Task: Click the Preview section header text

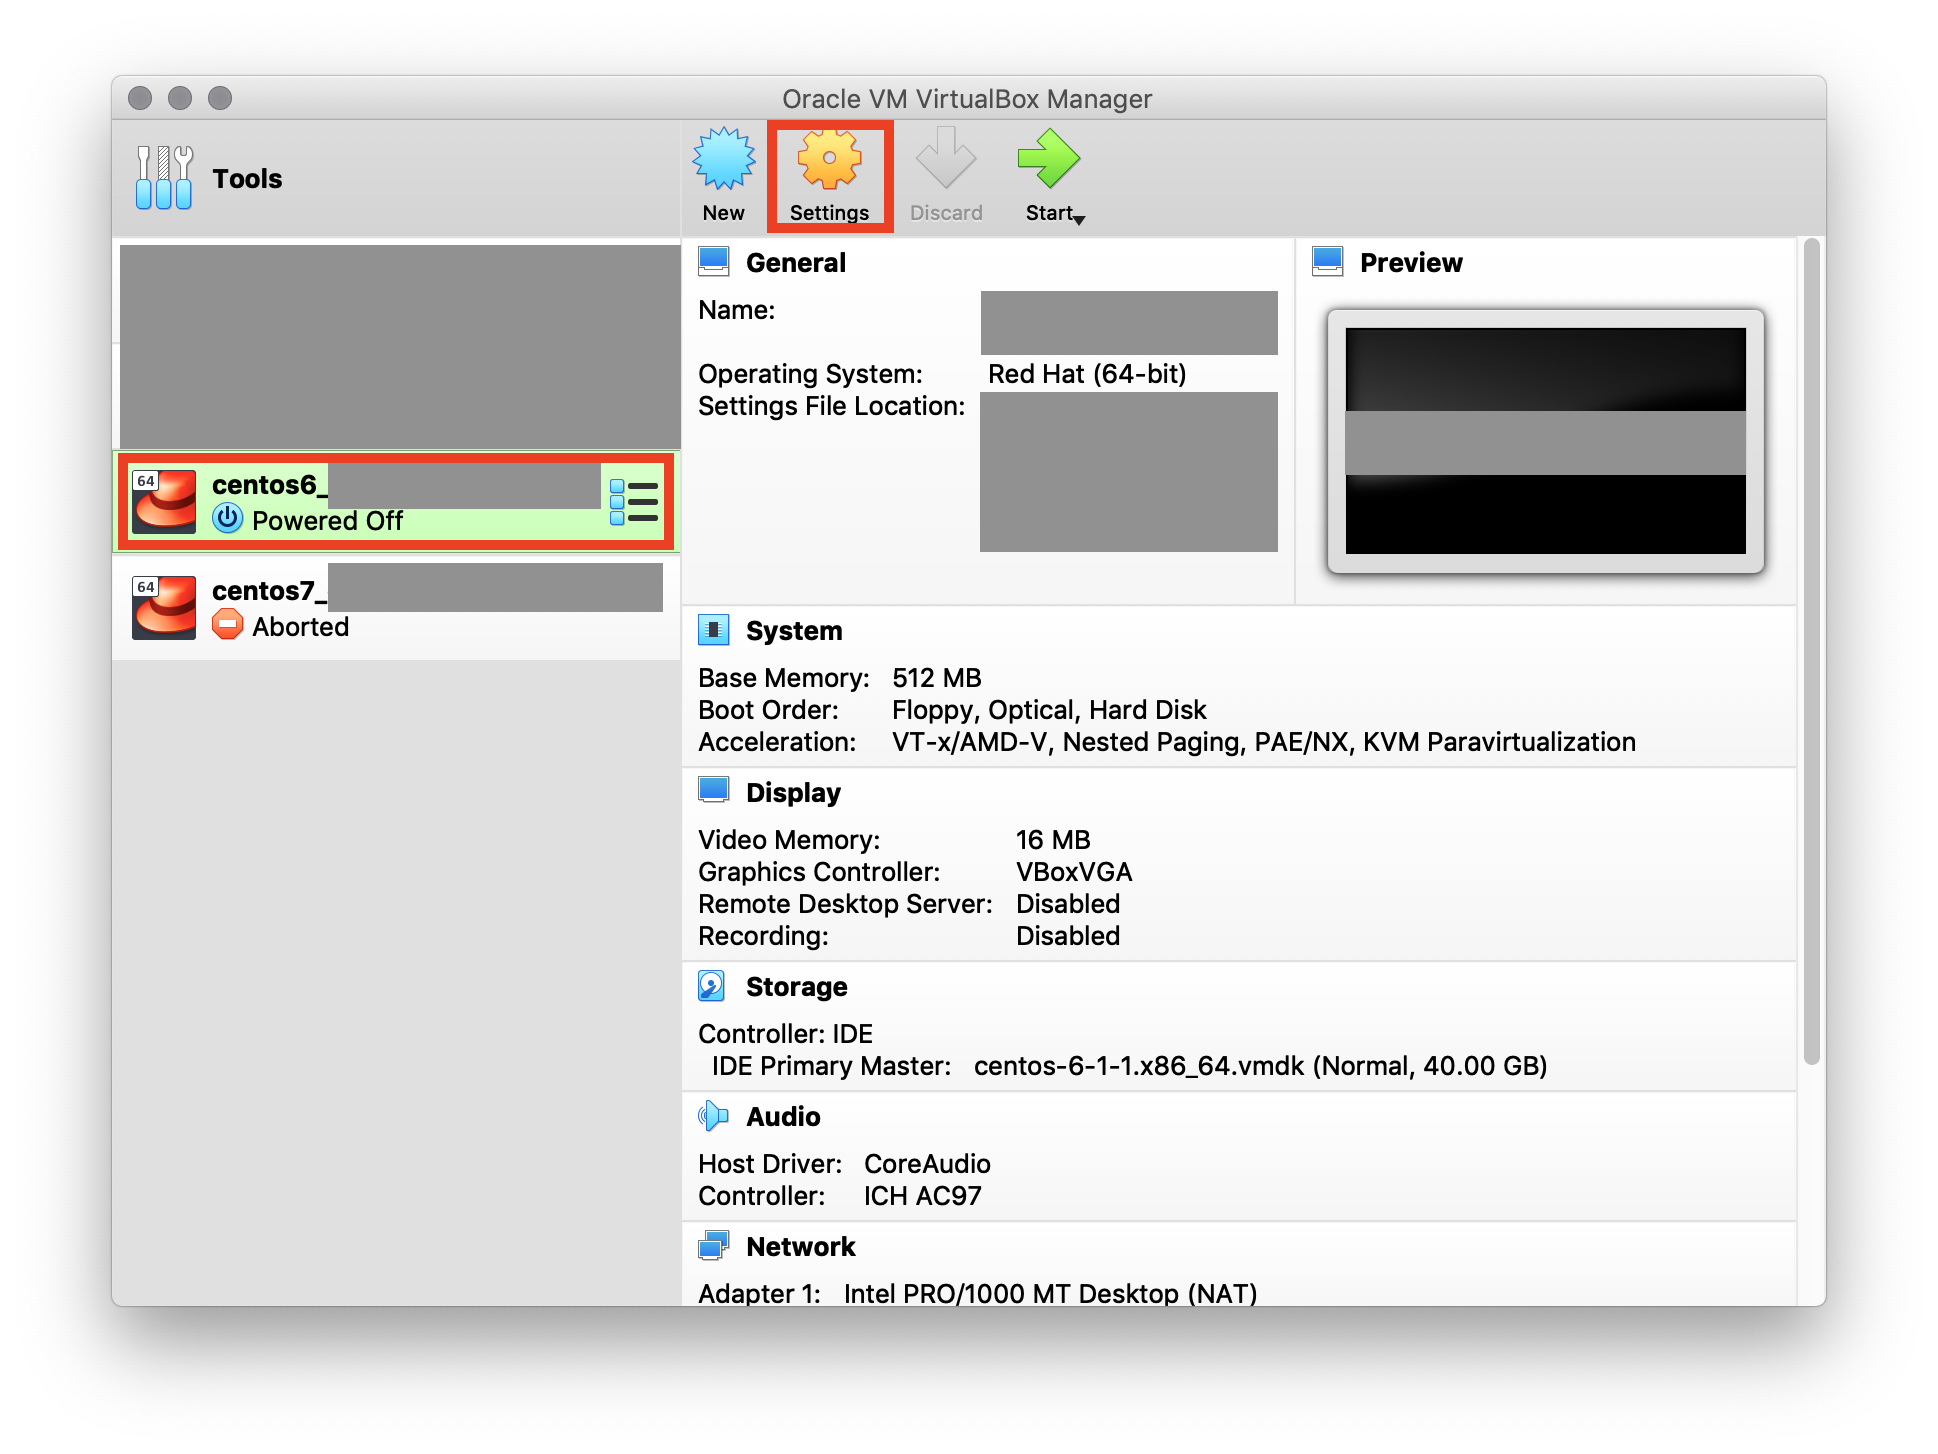Action: coord(1411,263)
